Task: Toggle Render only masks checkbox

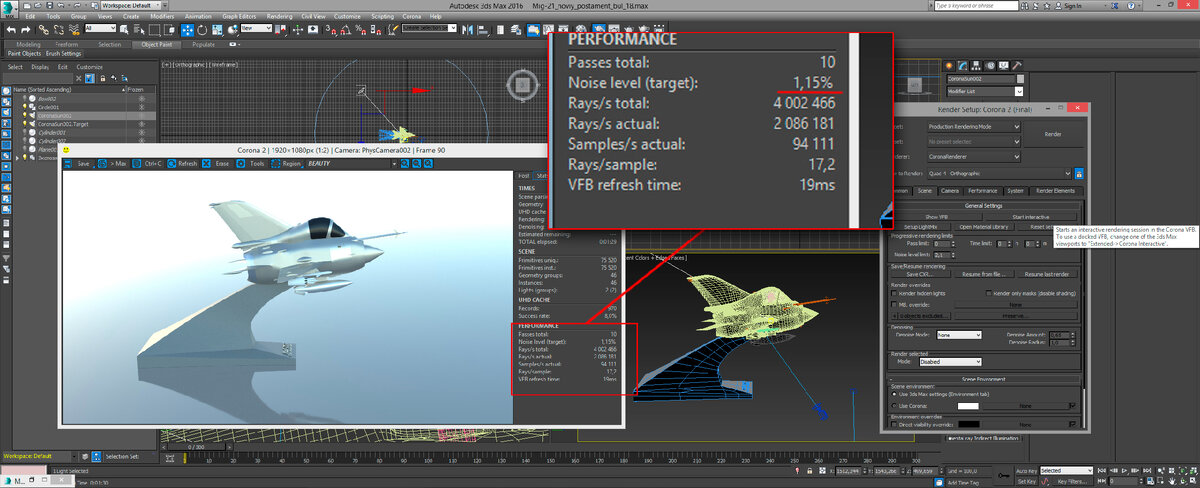Action: point(988,293)
